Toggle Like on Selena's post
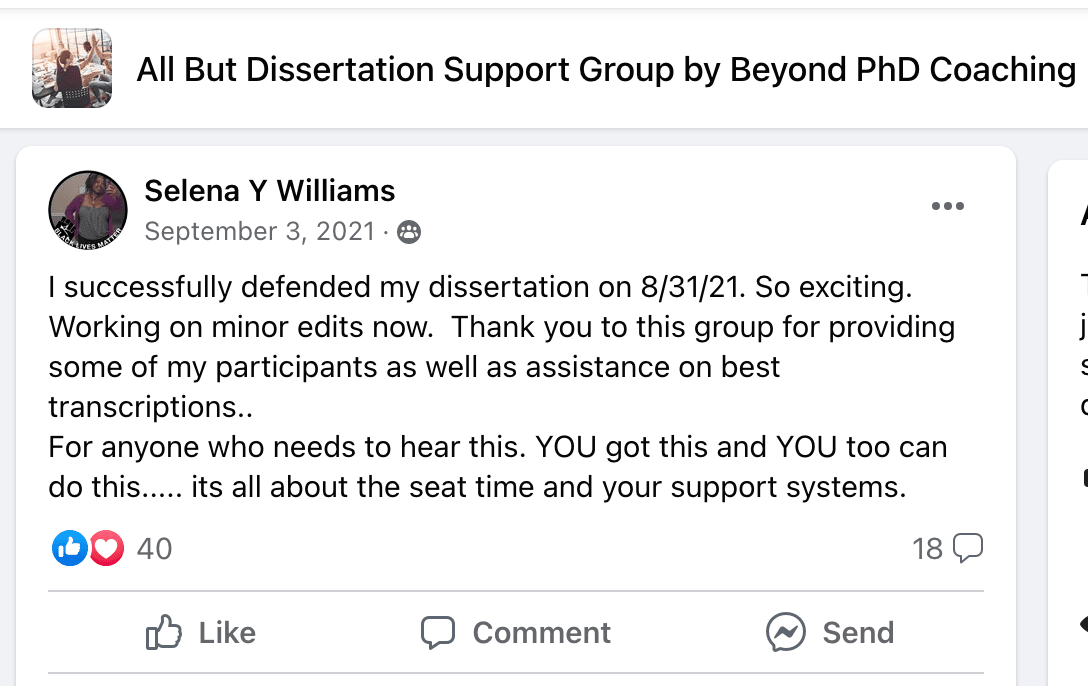This screenshot has height=686, width=1088. pyautogui.click(x=202, y=632)
